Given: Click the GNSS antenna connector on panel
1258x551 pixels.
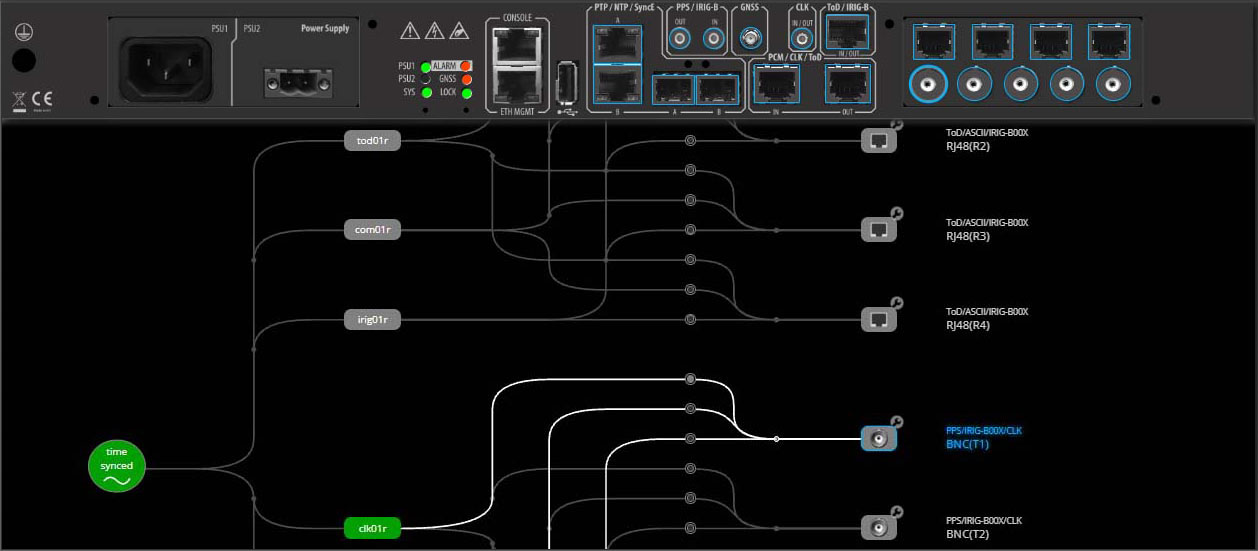Looking at the screenshot, I should [748, 39].
